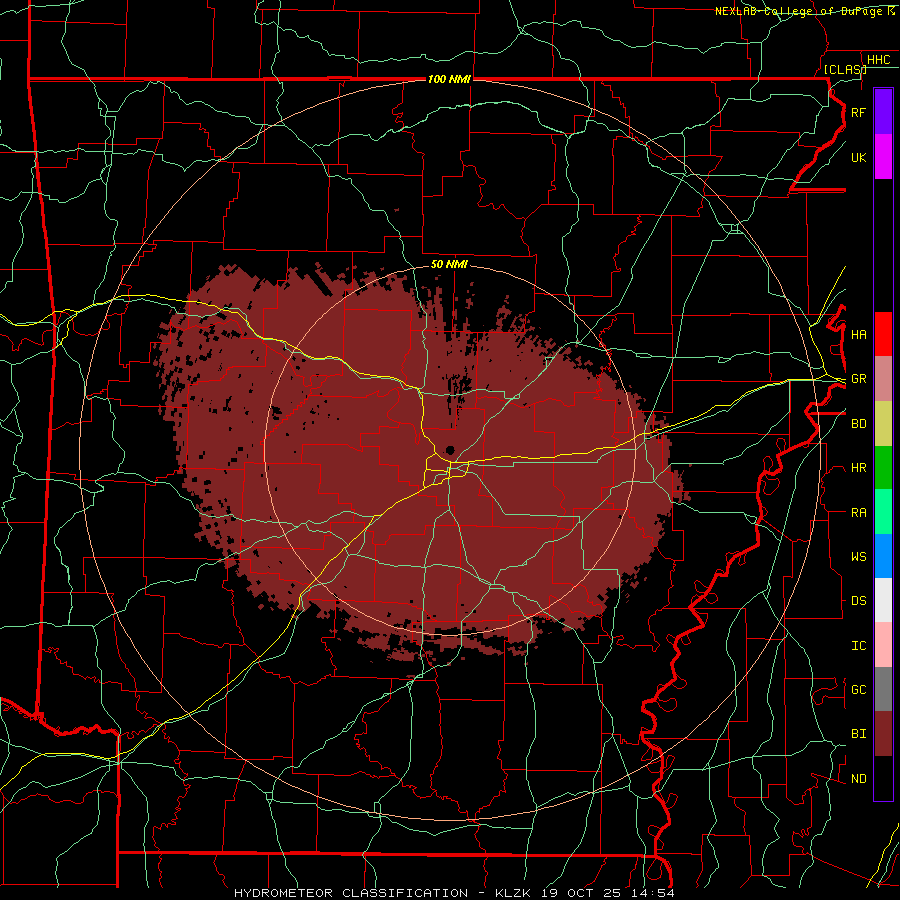Click the white DS color swatch

883,600
